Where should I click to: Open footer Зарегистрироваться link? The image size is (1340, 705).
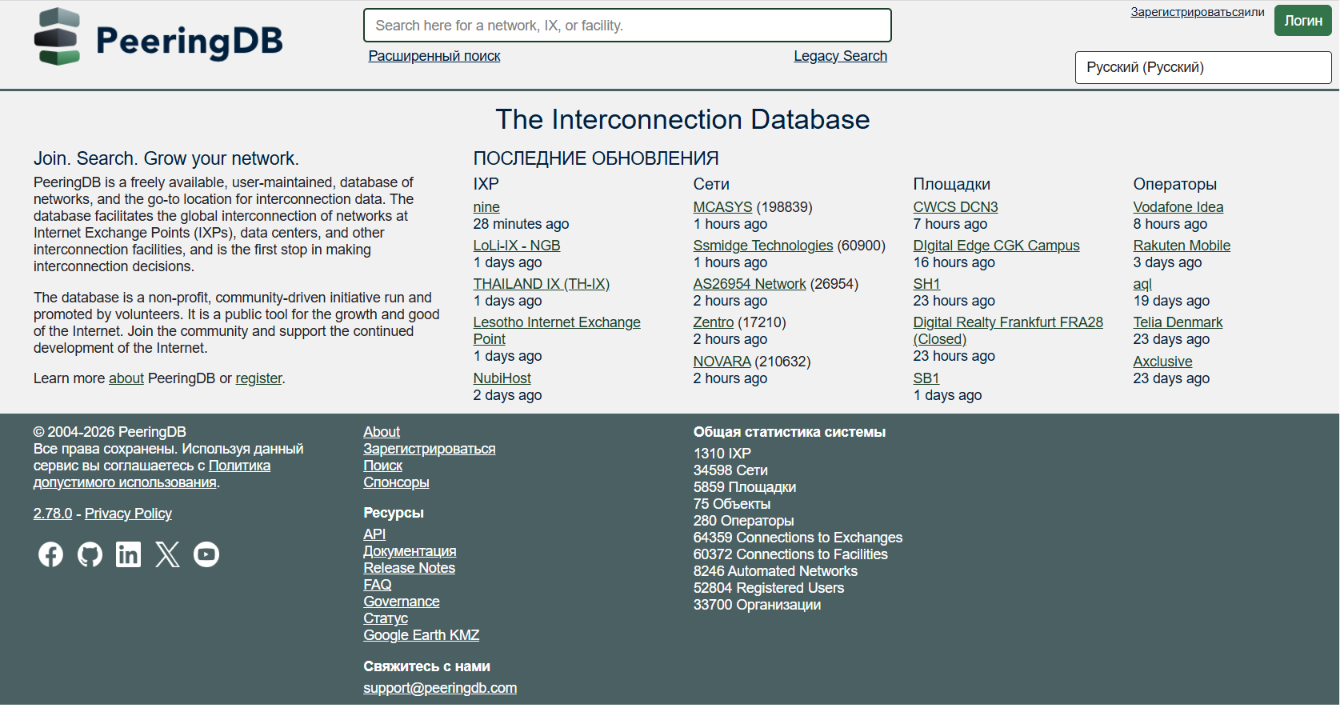(429, 449)
